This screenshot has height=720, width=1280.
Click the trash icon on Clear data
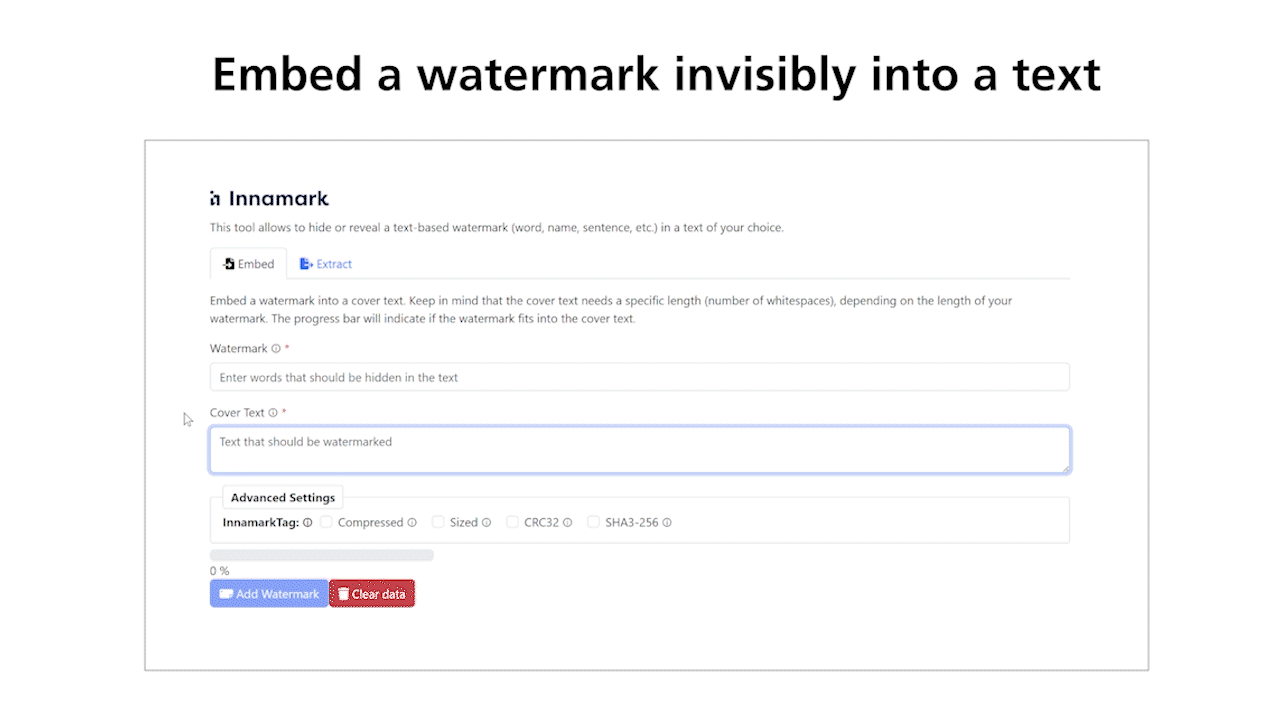pos(341,593)
